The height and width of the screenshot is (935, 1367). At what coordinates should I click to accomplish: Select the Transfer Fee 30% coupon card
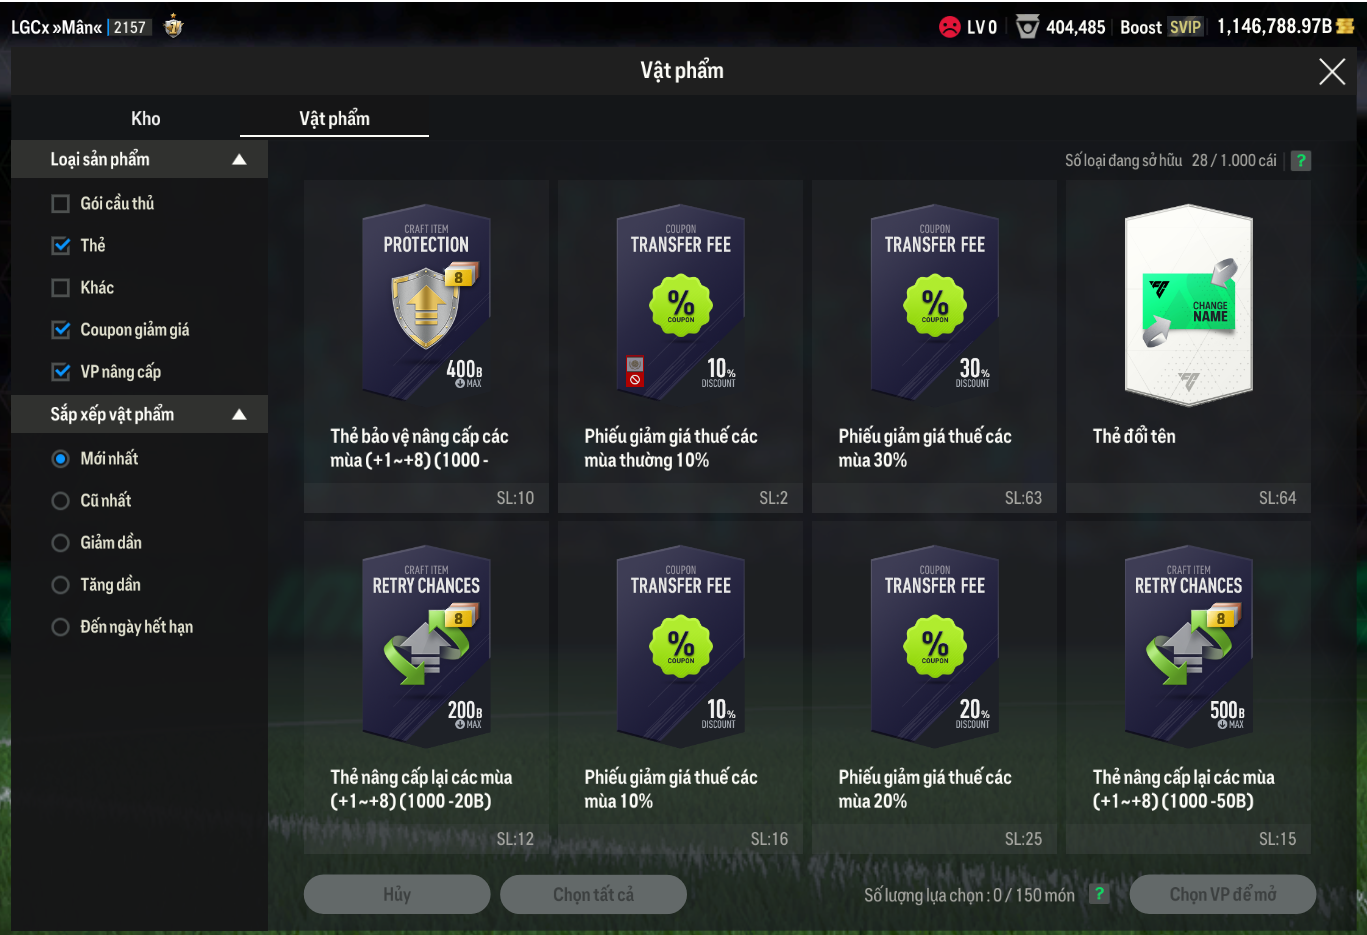tap(934, 346)
